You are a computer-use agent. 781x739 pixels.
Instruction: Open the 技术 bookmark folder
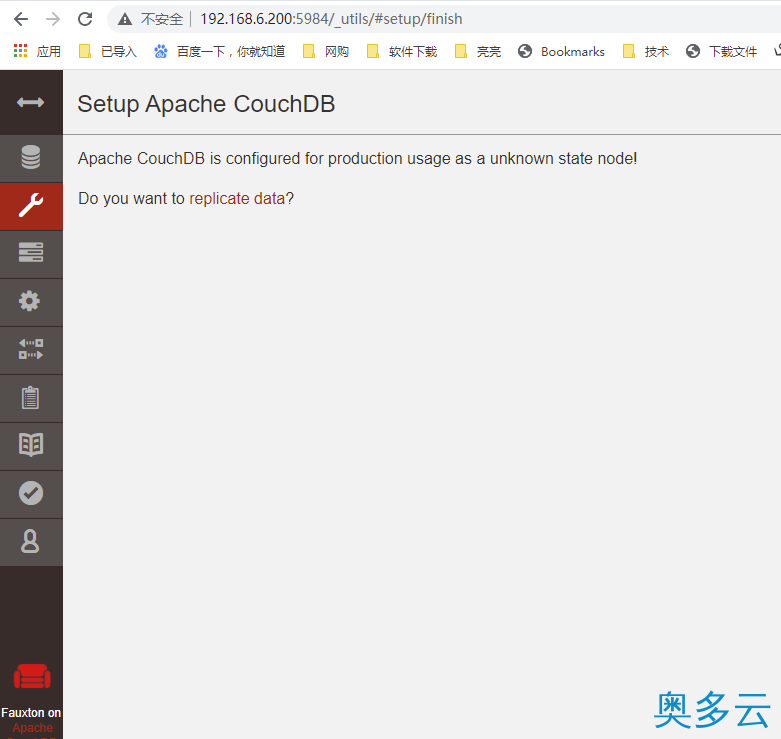[x=646, y=51]
